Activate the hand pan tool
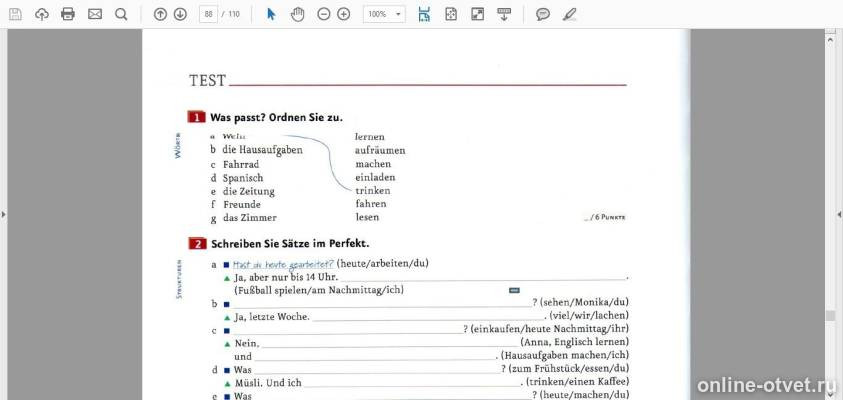Viewport: 843px width, 400px height. [297, 14]
